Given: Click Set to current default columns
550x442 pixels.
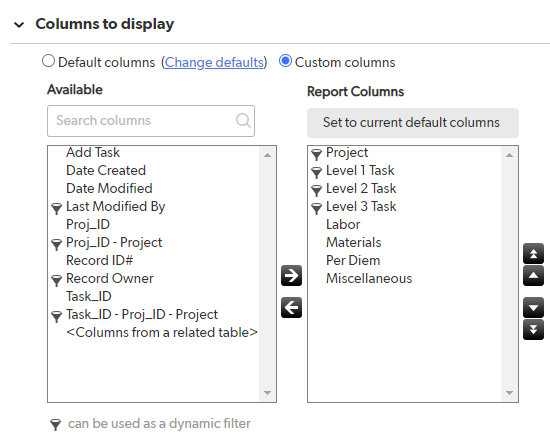Looking at the screenshot, I should pyautogui.click(x=413, y=123).
